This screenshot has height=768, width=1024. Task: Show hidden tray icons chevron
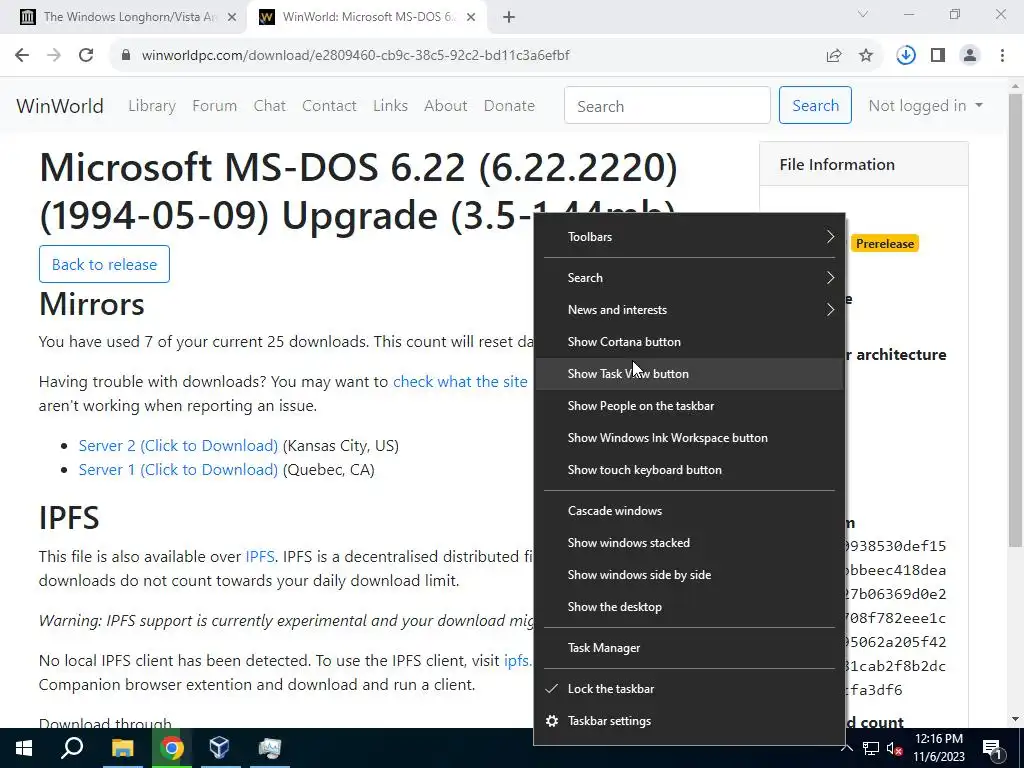(x=847, y=748)
